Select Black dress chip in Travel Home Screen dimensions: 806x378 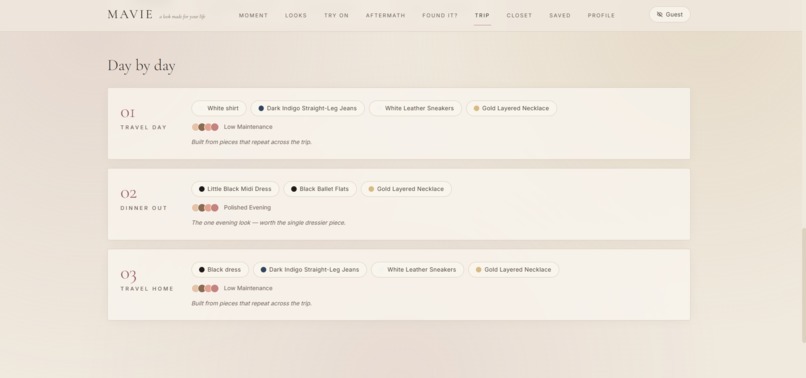click(x=220, y=269)
